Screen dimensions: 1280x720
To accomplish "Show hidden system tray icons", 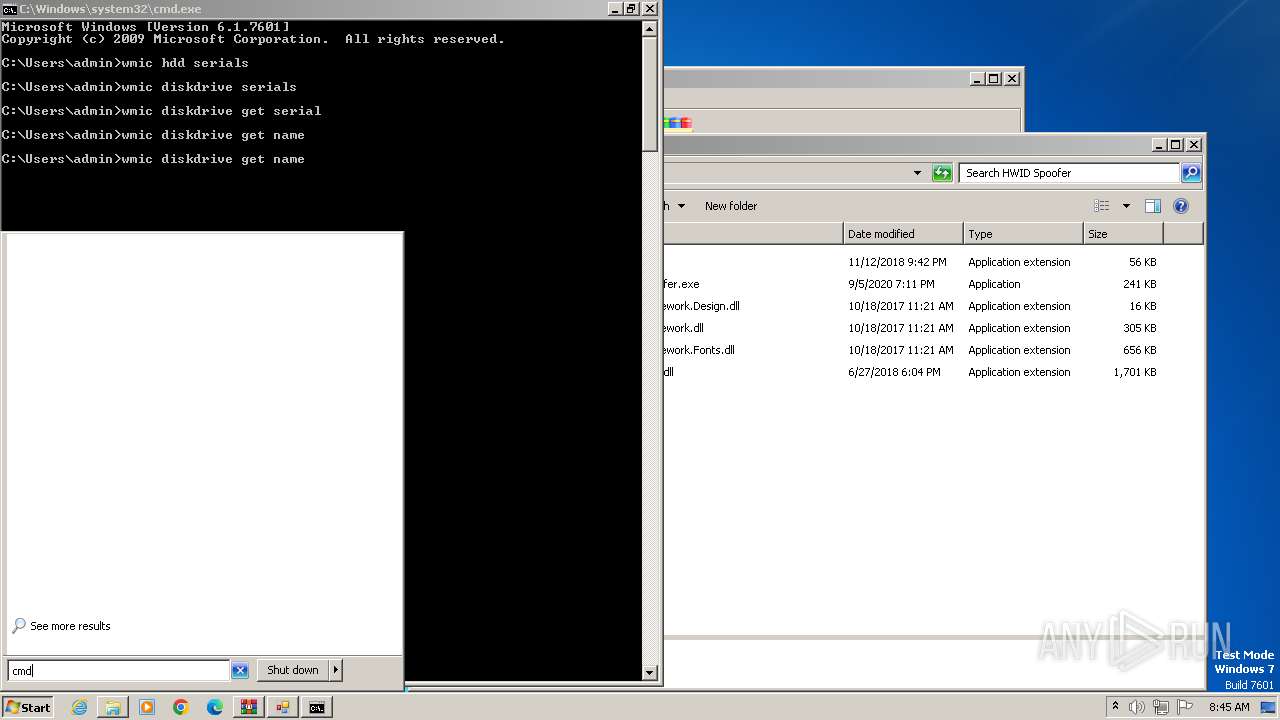I will (1115, 706).
